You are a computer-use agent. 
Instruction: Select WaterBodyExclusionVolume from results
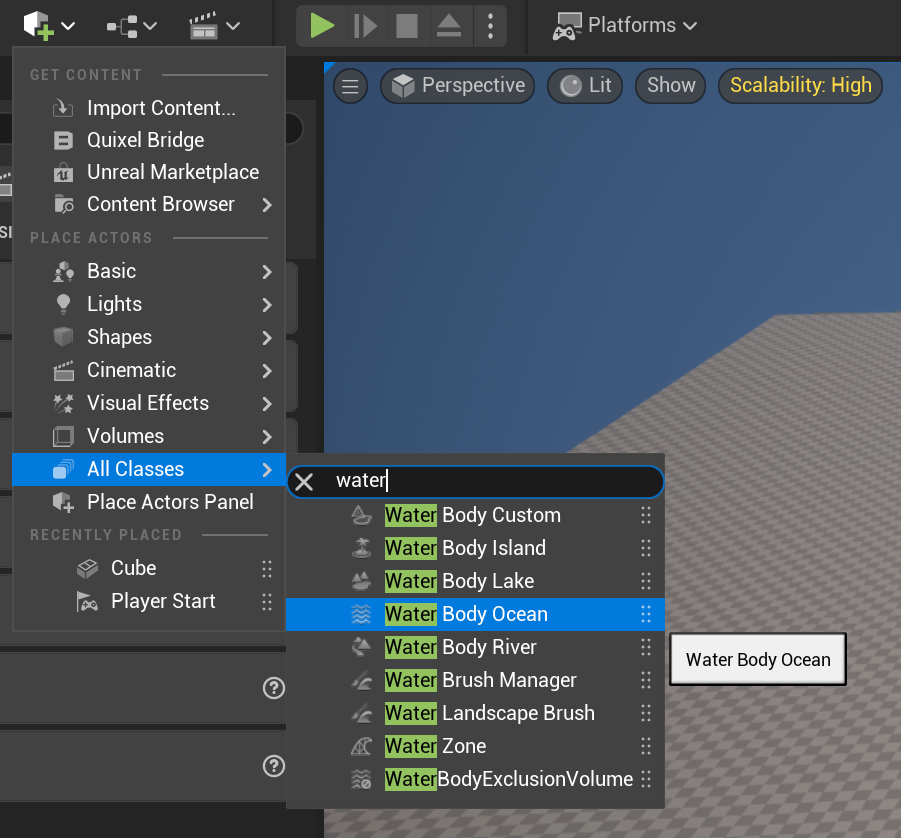tap(475, 779)
